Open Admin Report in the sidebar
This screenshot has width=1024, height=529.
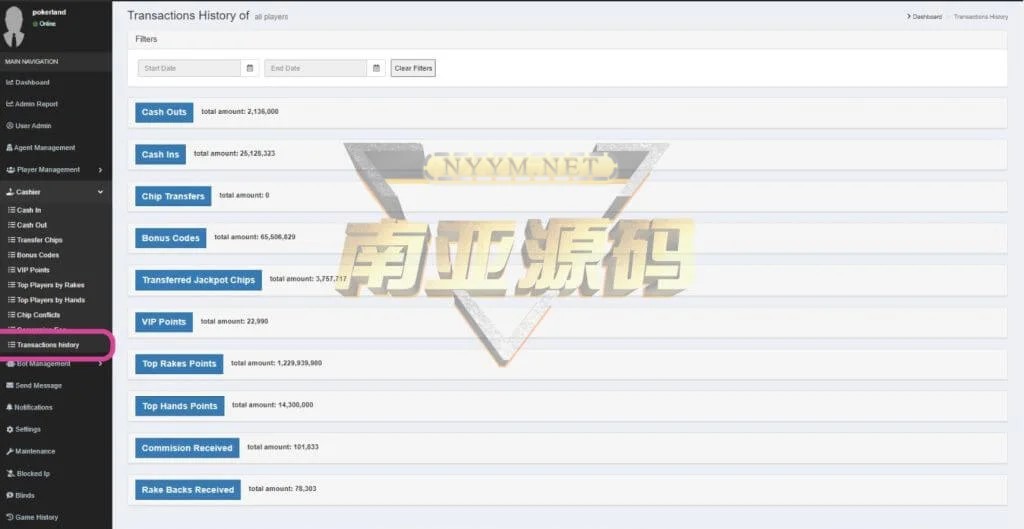click(x=36, y=104)
